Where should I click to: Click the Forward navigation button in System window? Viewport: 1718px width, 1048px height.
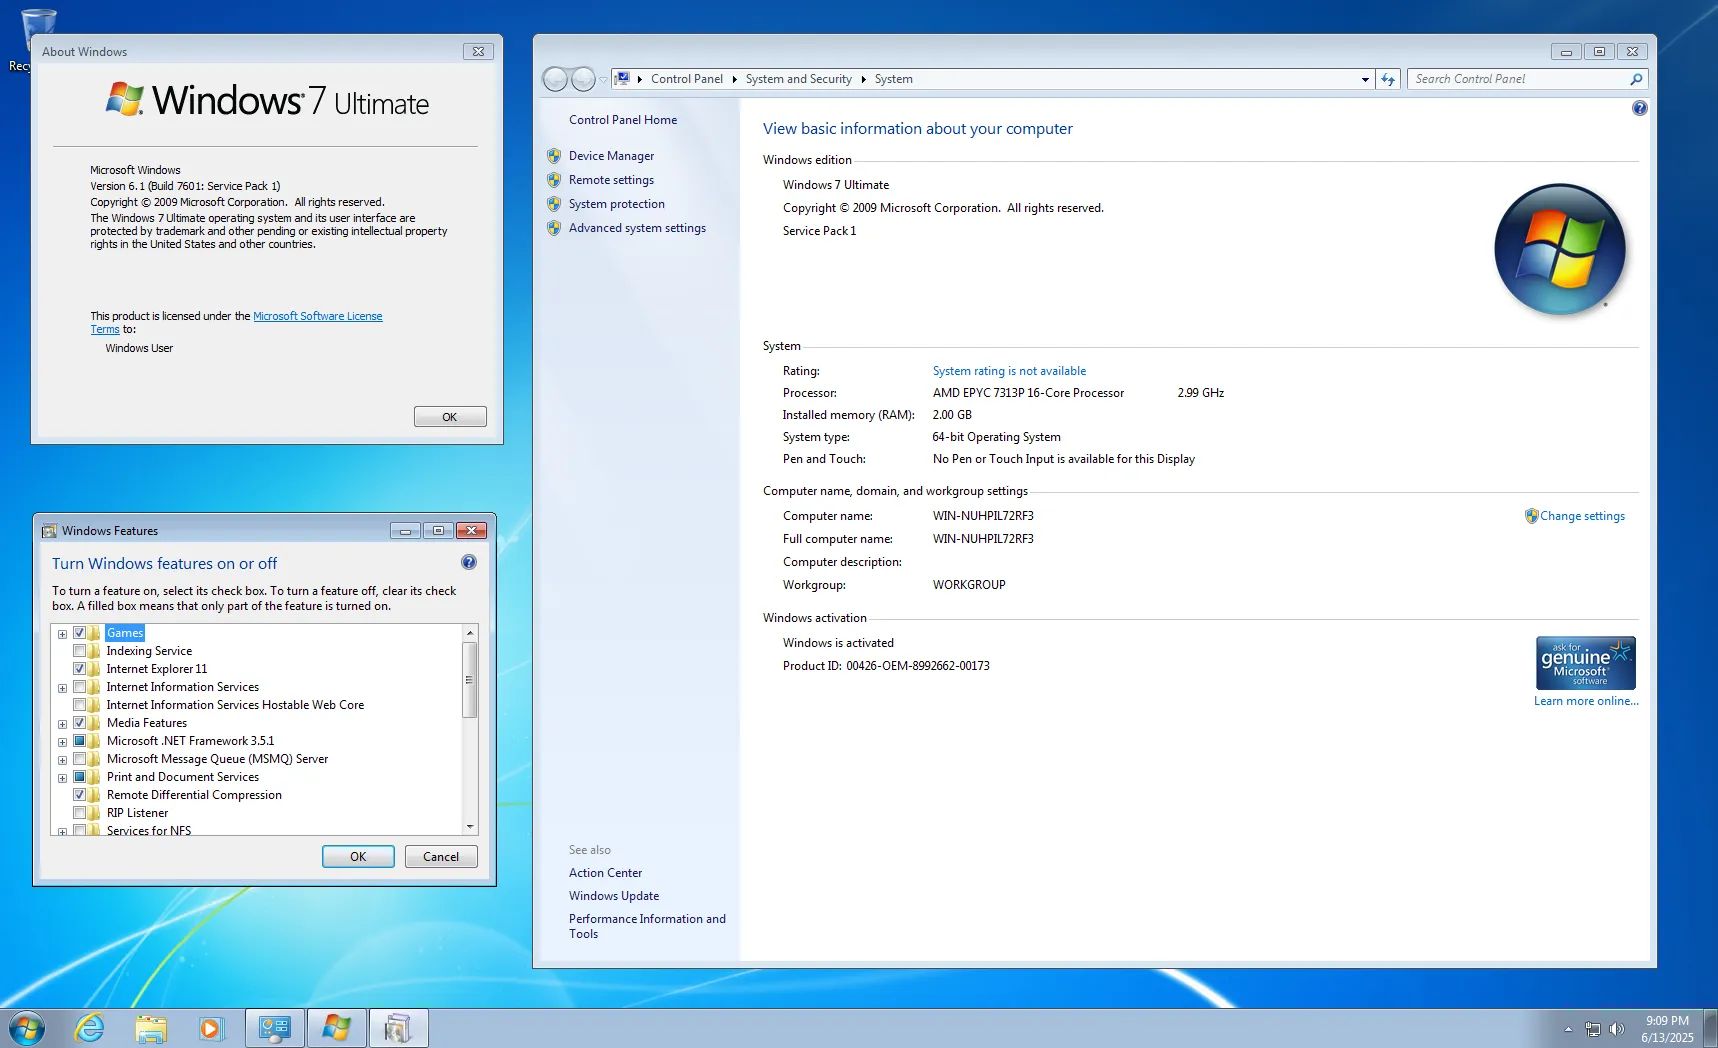[x=583, y=79]
